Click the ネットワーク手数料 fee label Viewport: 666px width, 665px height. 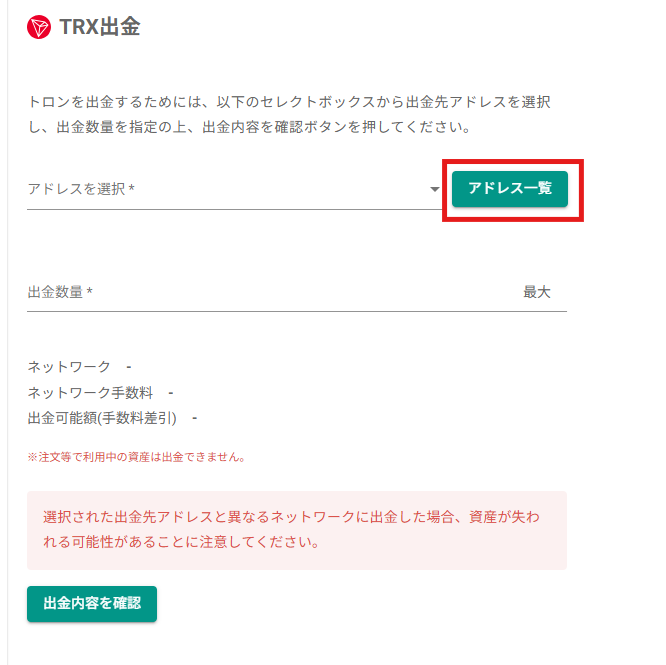pos(90,393)
